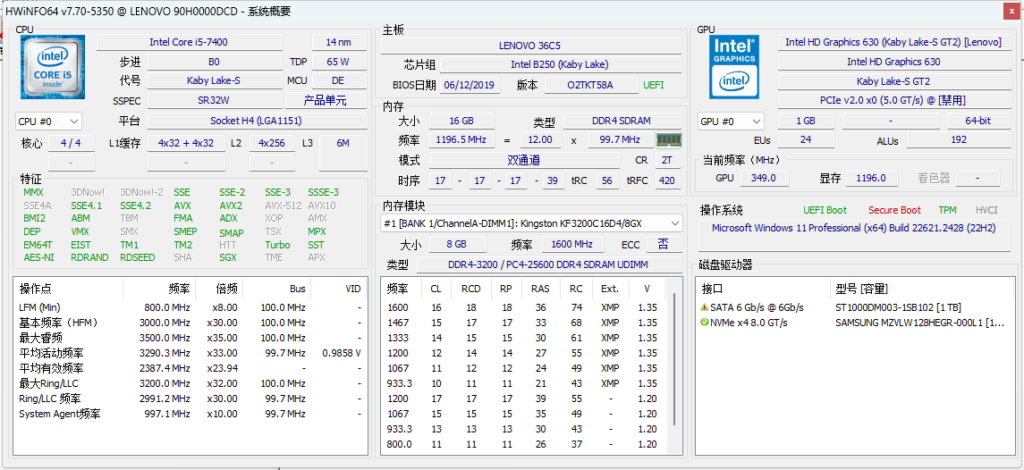1024x470 pixels.
Task: Click the 16 GB memory size value
Action: point(461,121)
